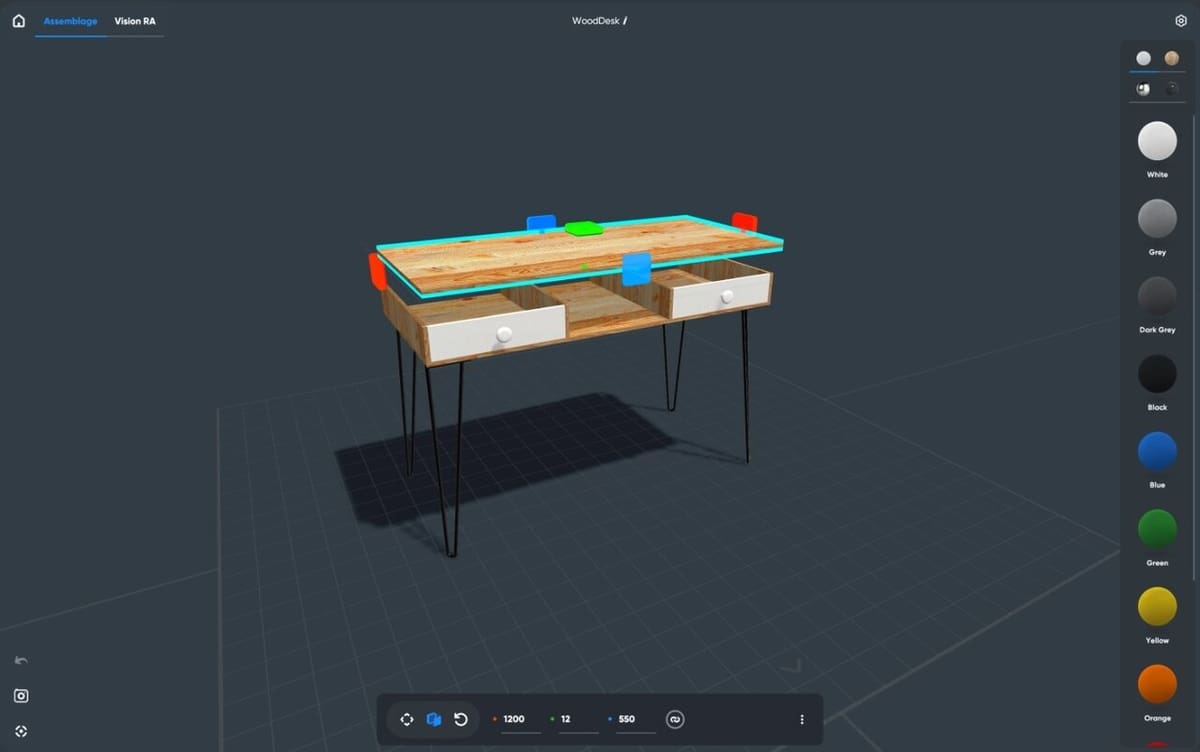Choose the glossy finish sphere
This screenshot has height=752, width=1200.
coord(1143,89)
